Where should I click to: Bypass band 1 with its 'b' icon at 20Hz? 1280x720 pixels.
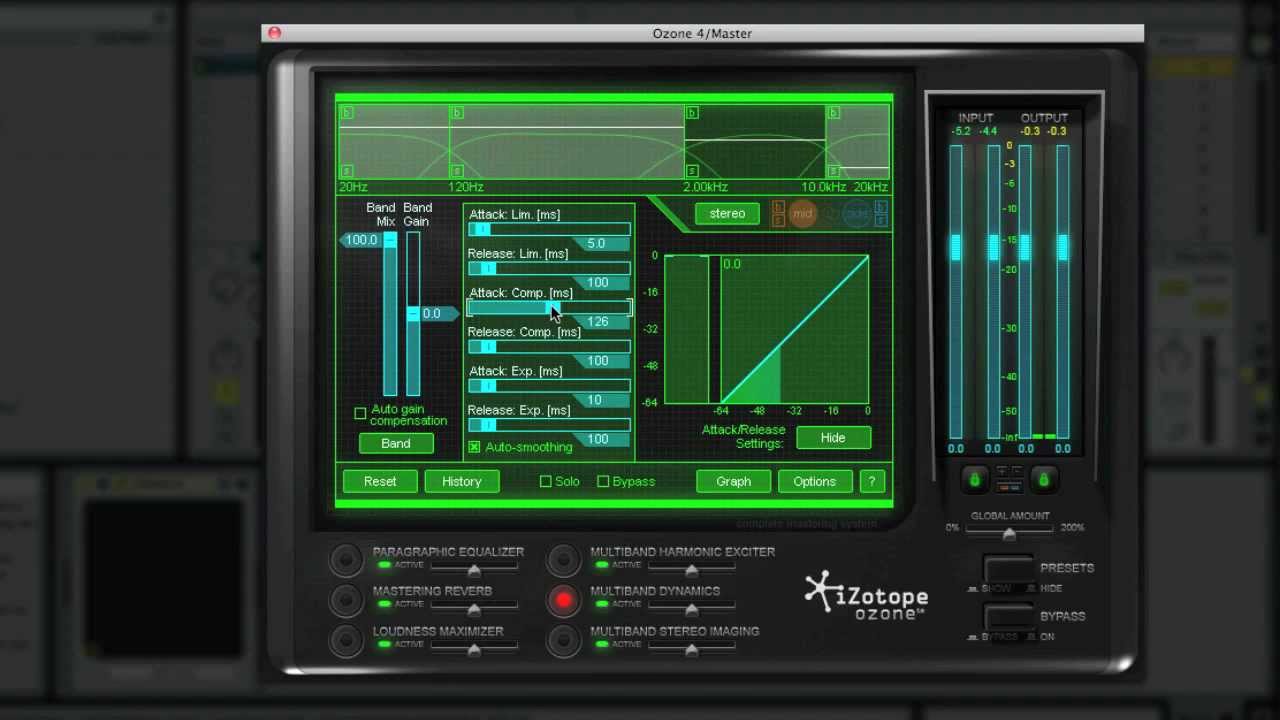[347, 113]
